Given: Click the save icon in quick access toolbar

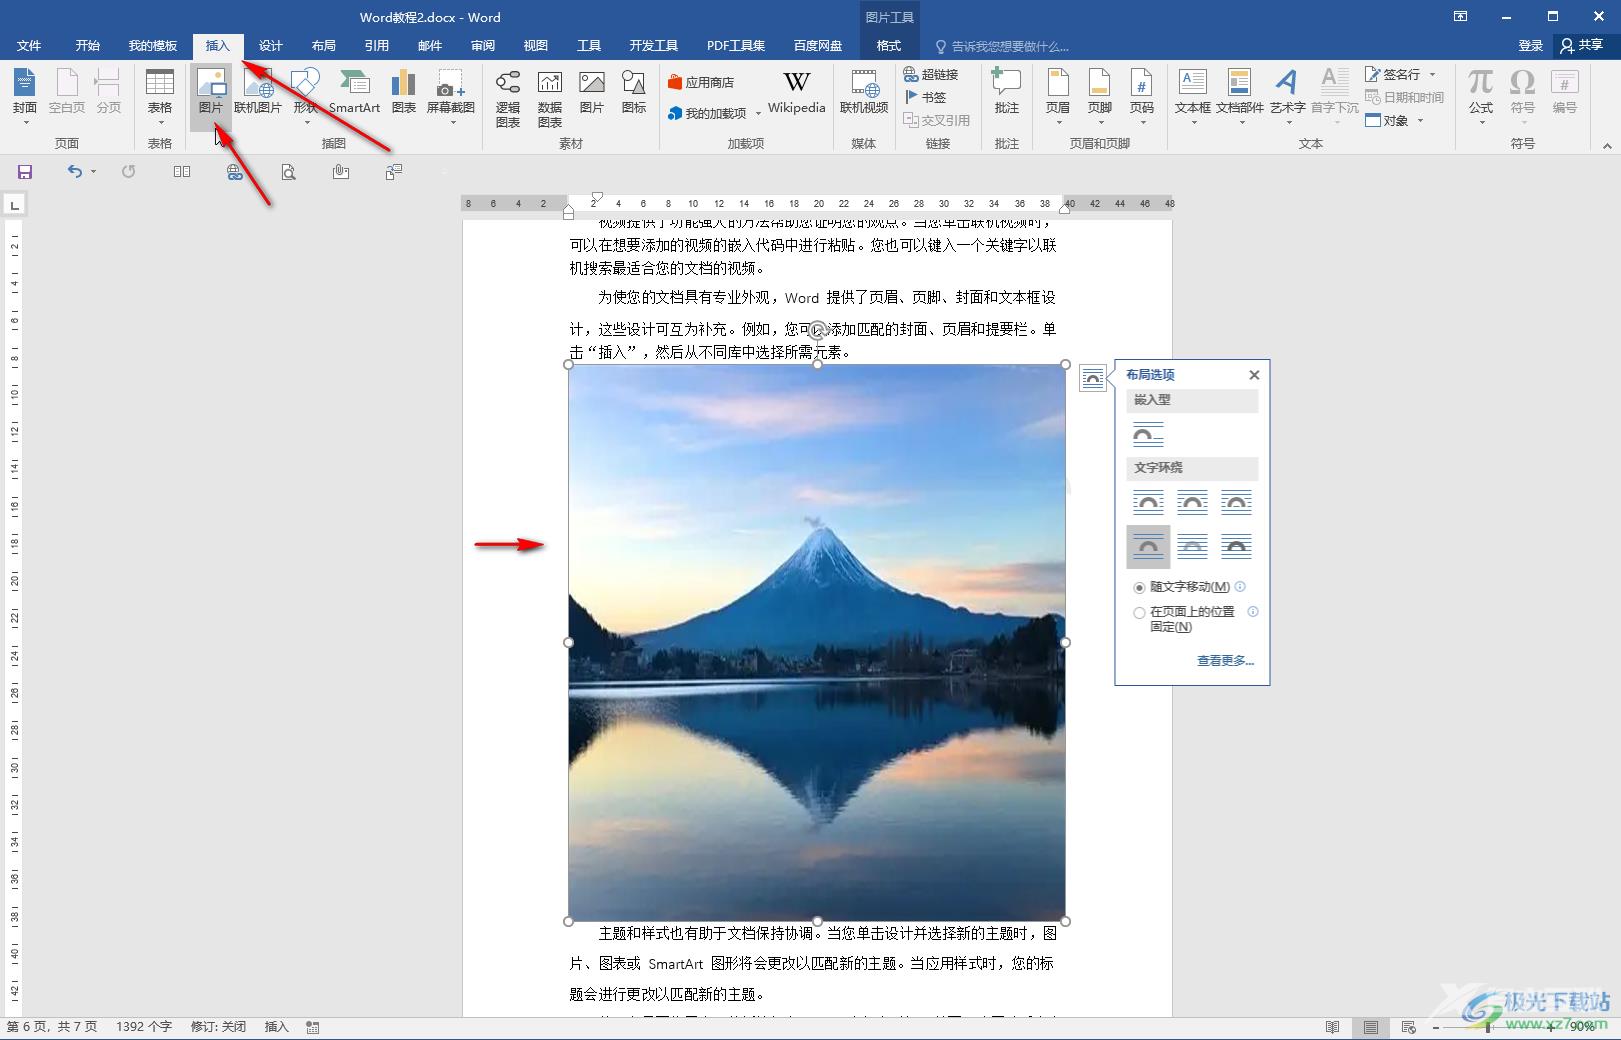Looking at the screenshot, I should pyautogui.click(x=25, y=172).
